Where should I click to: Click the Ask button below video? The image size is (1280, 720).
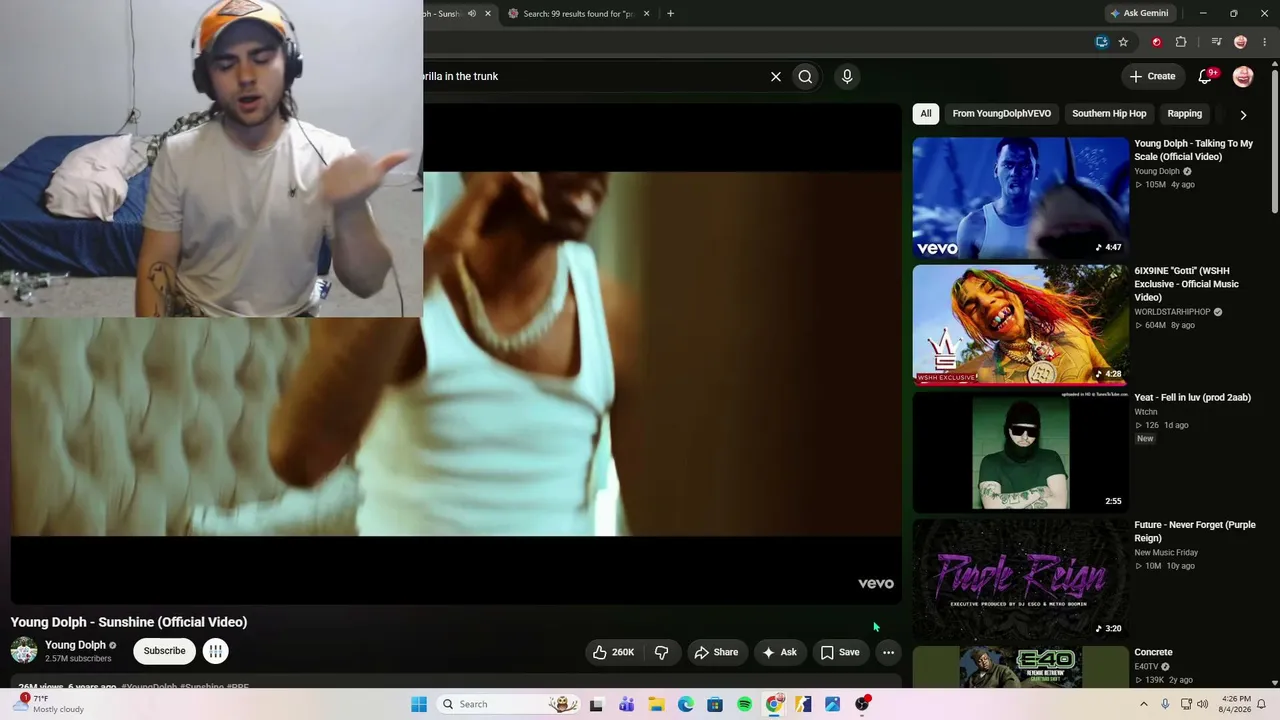tap(780, 652)
